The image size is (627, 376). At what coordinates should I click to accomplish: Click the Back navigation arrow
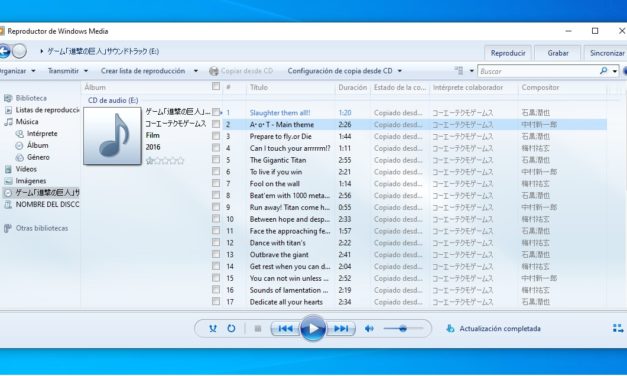click(3, 51)
